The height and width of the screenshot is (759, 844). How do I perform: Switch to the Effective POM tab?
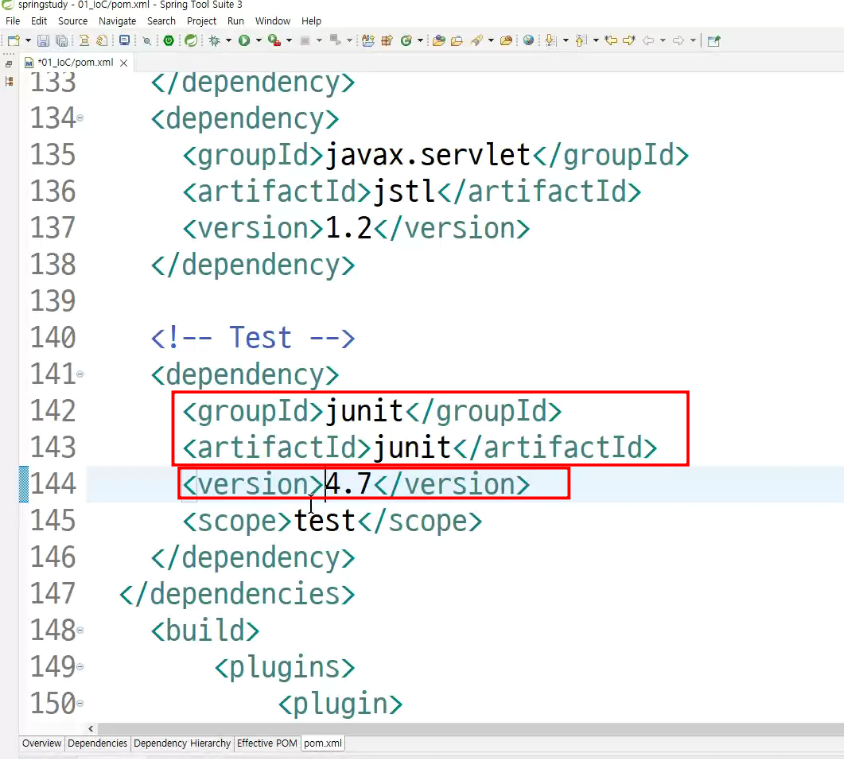coord(267,743)
